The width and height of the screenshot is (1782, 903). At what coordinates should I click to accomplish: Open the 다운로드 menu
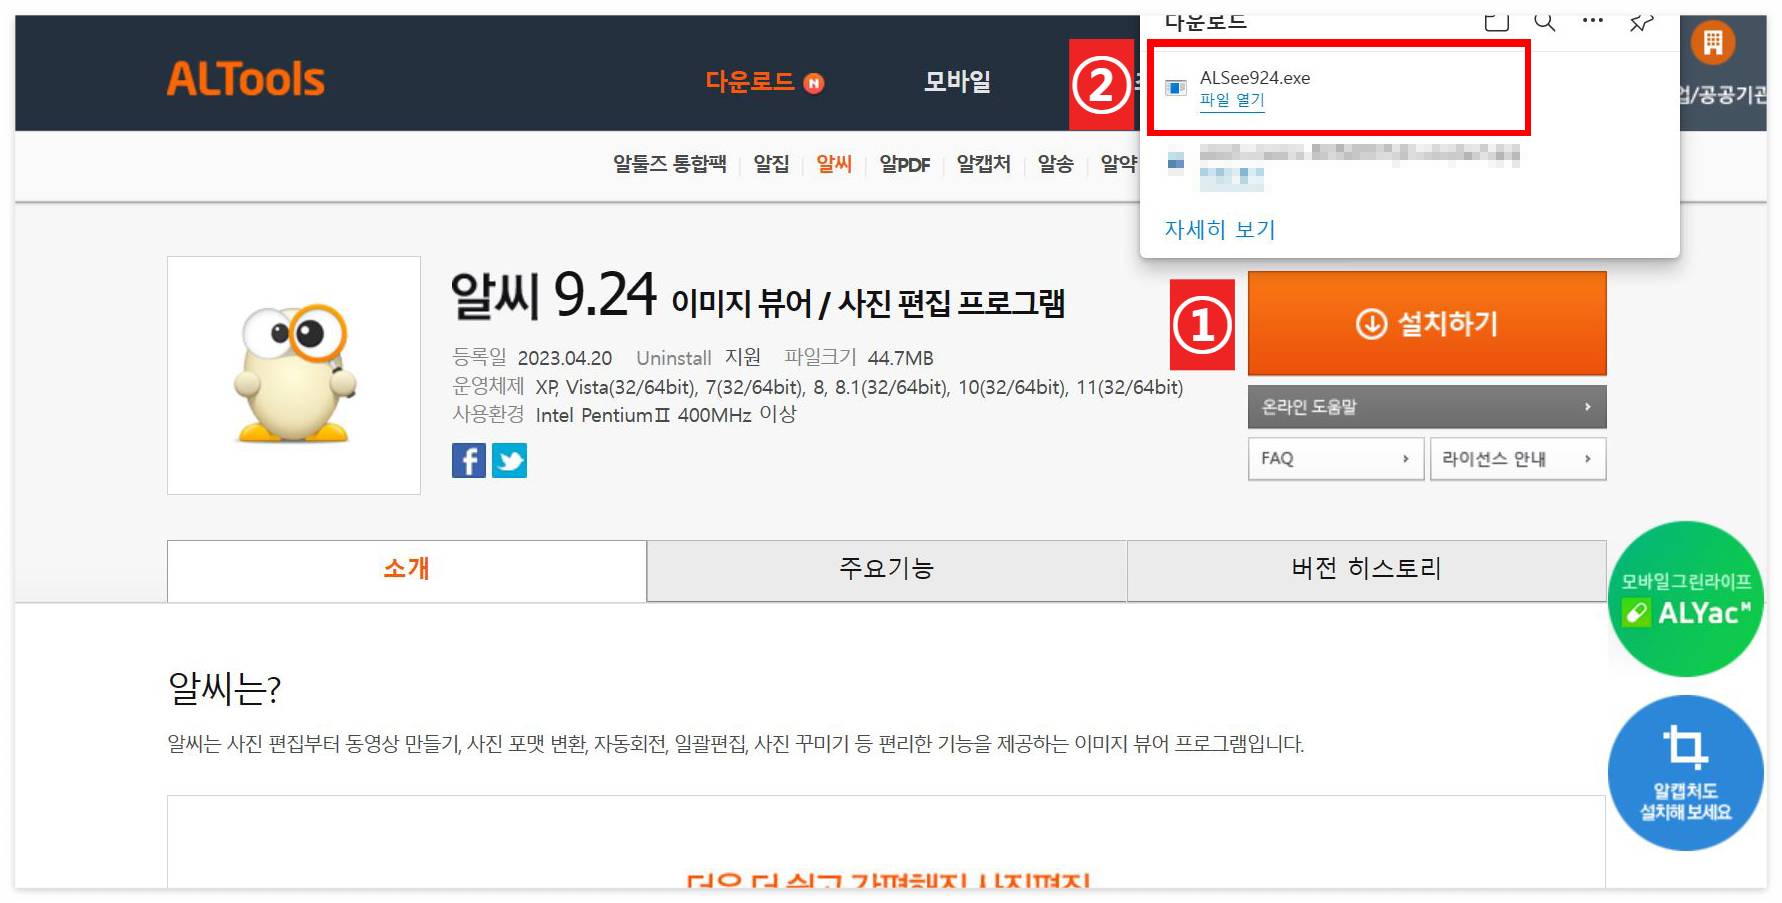click(x=750, y=81)
